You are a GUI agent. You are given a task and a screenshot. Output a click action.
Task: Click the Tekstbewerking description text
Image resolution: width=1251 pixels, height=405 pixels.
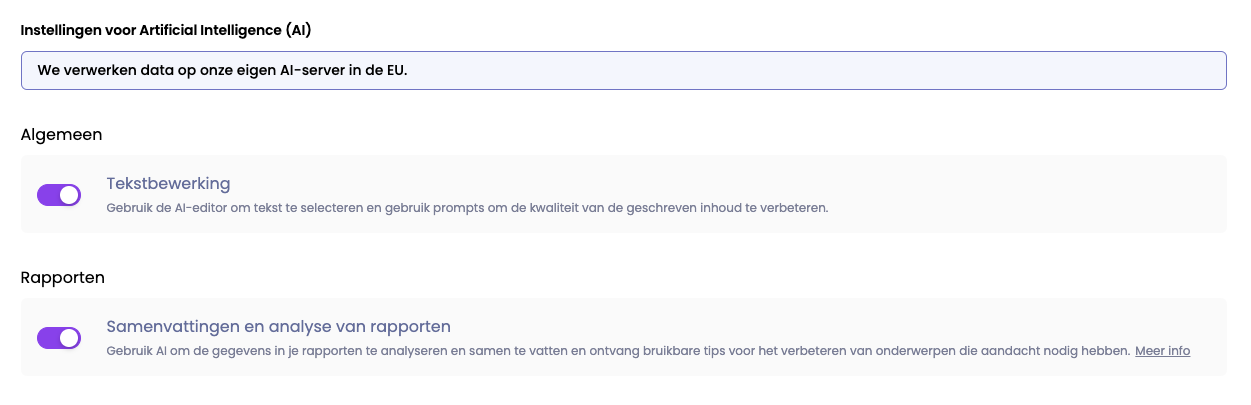pos(467,208)
